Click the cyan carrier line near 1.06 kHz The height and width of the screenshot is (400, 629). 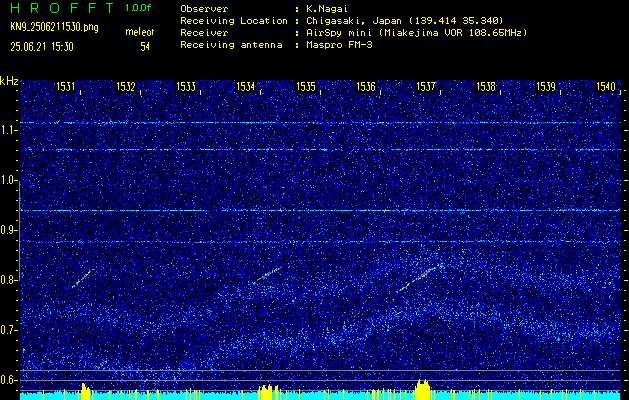point(320,150)
